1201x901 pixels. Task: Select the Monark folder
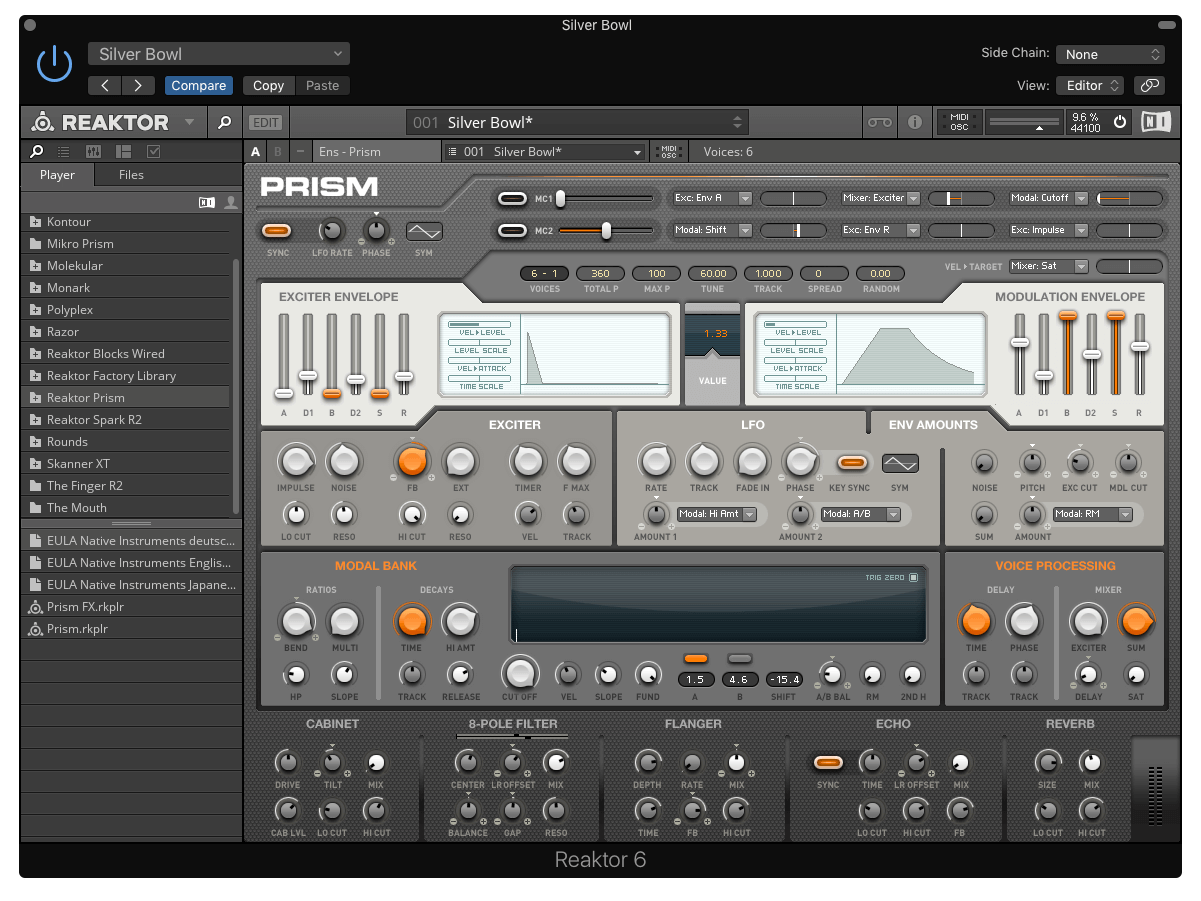(125, 288)
